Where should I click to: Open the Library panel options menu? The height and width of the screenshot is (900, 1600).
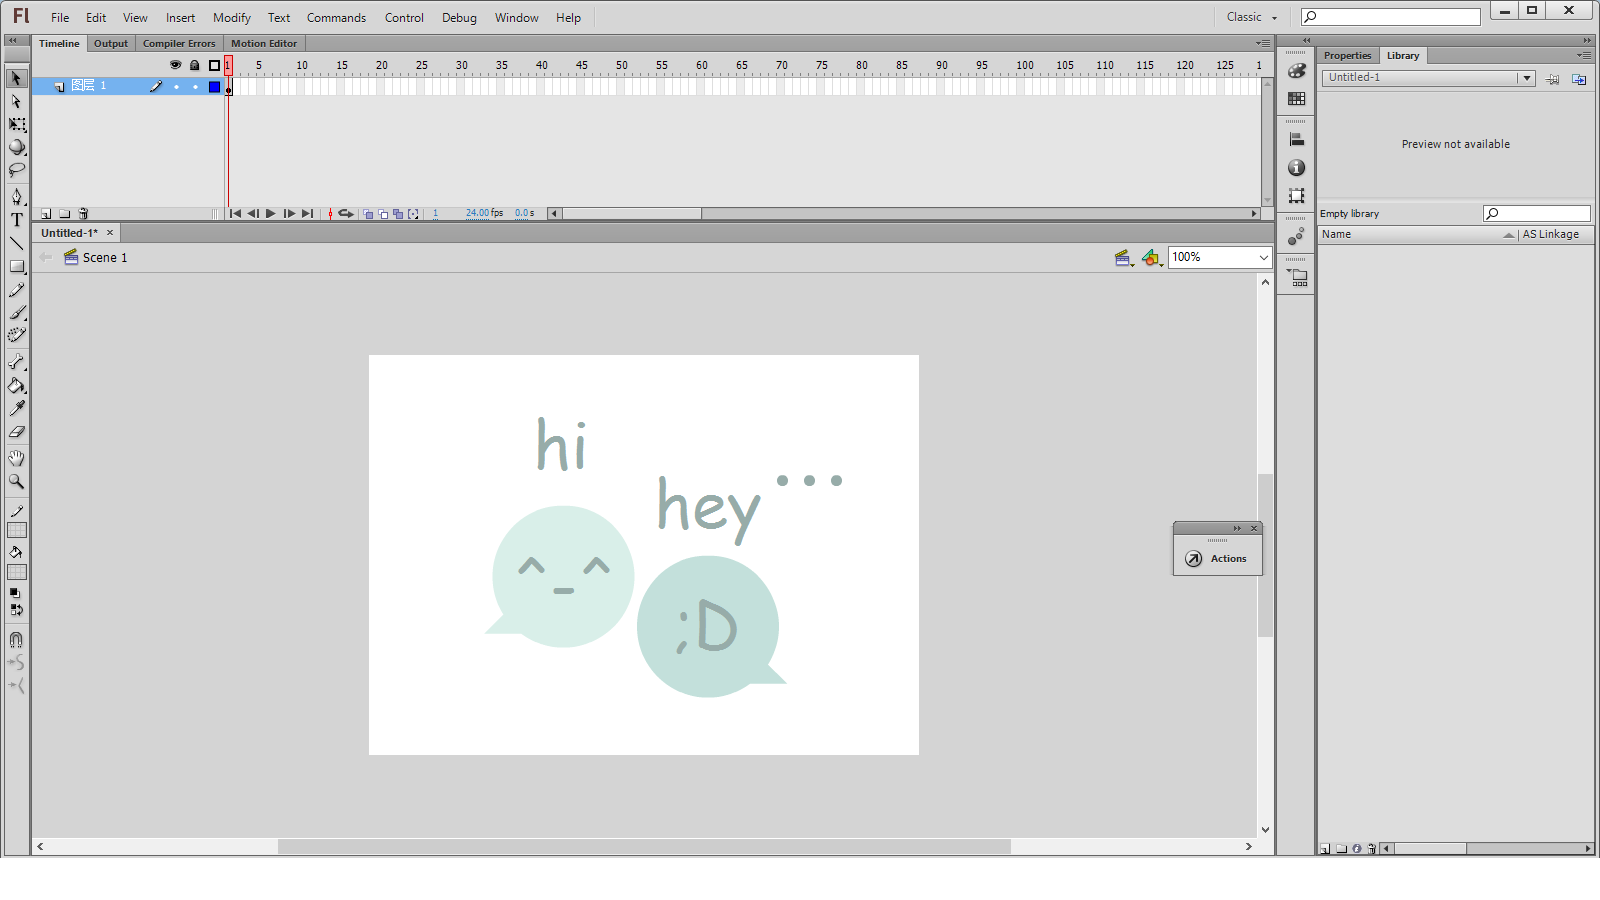(1584, 55)
